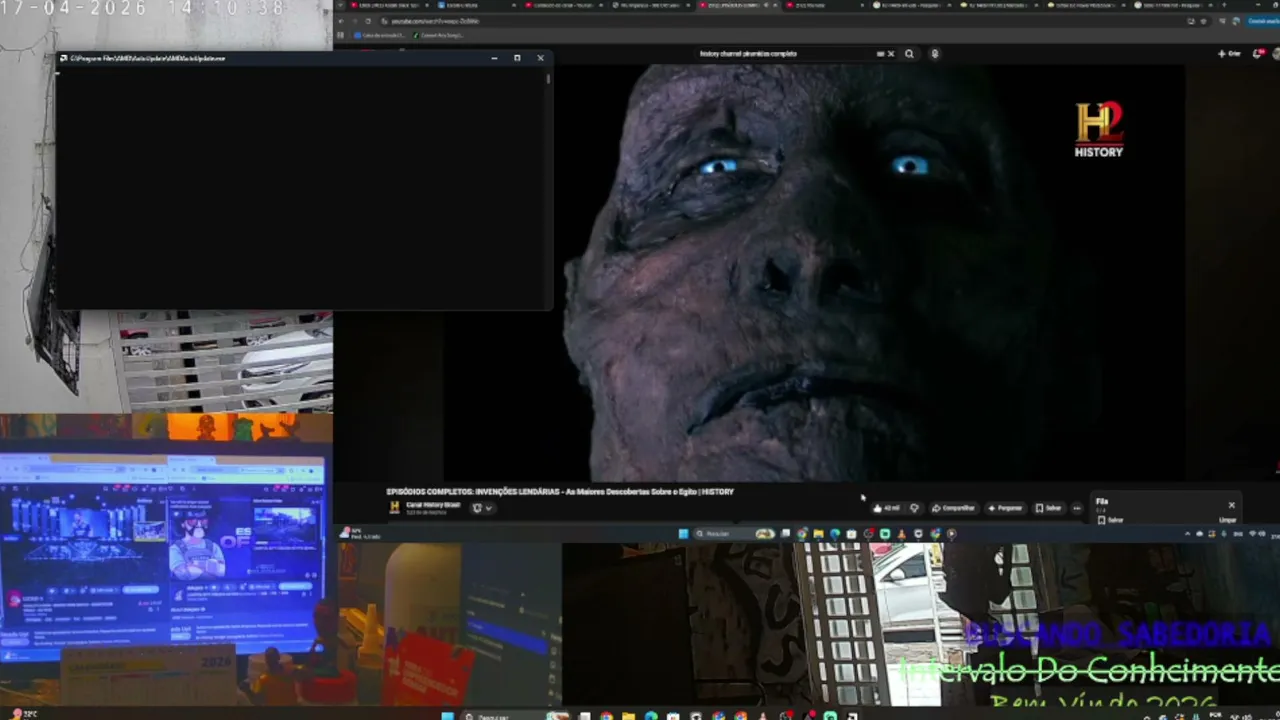The height and width of the screenshot is (720, 1280).
Task: Click the YouTube magnifier search button
Action: point(909,54)
